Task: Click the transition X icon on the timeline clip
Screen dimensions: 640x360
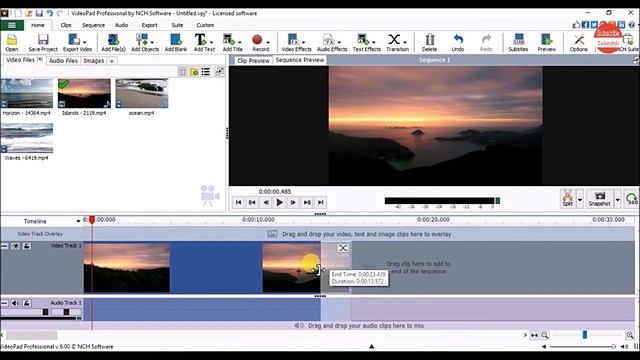Action: click(x=343, y=248)
